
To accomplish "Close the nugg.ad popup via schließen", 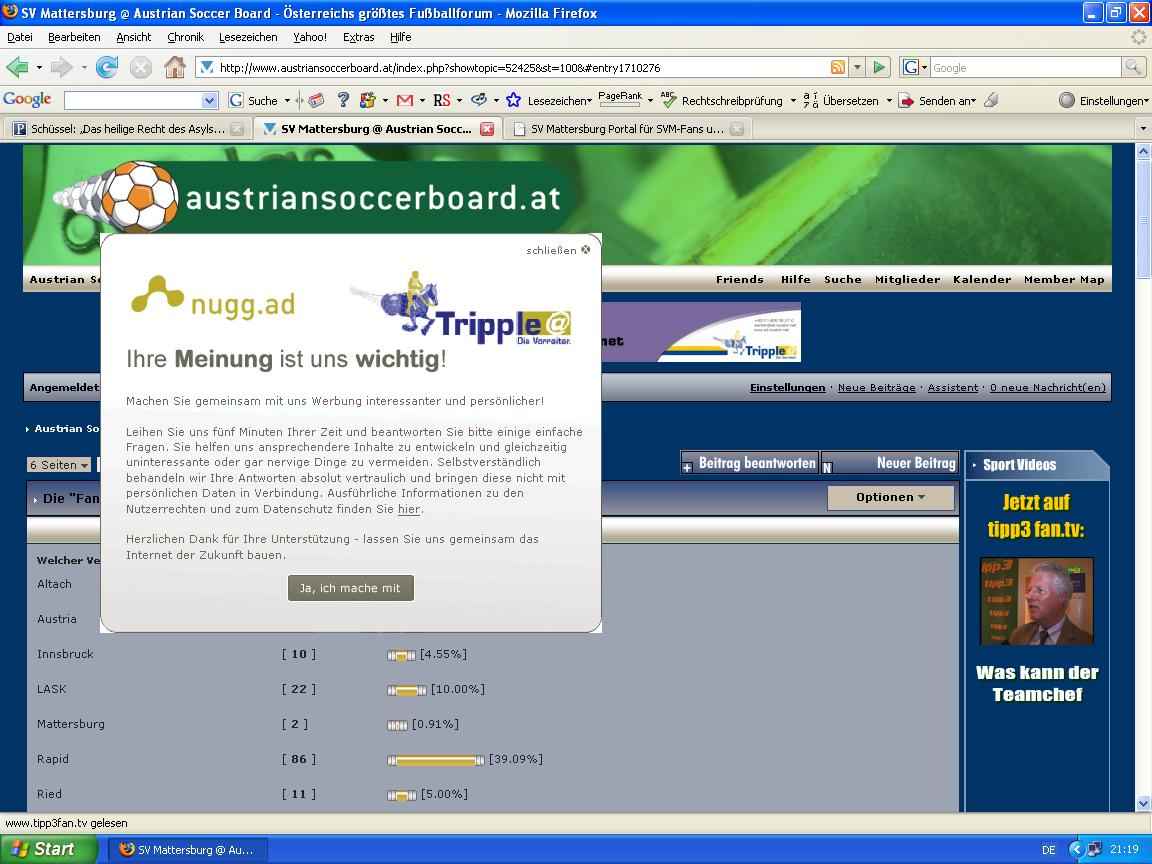I will coord(558,250).
